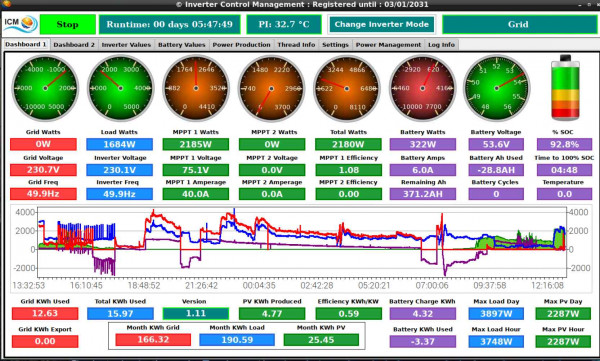The width and height of the screenshot is (600, 361).
Task: Click the Battery Voltage gauge dial
Action: [x=497, y=88]
